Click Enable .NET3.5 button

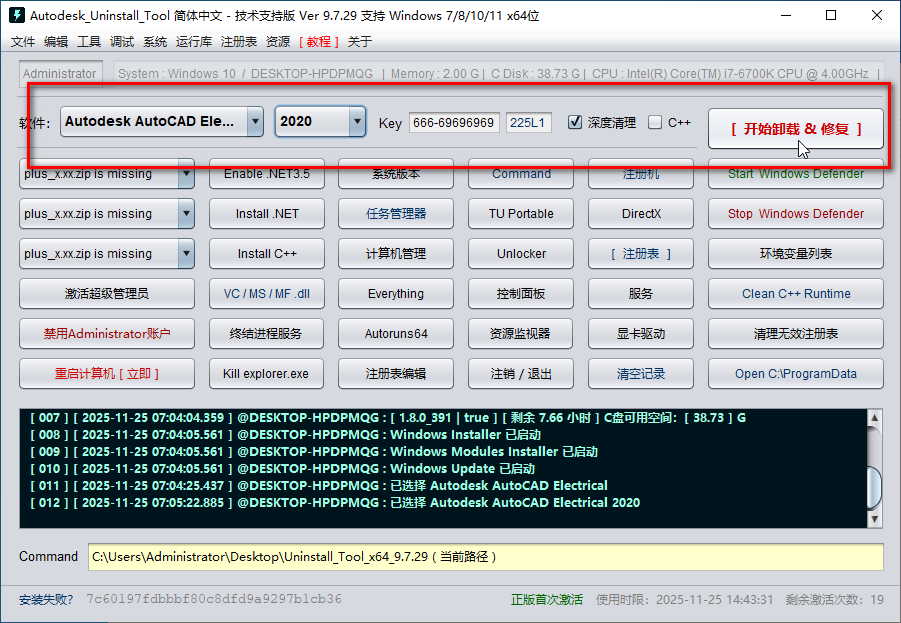pyautogui.click(x=267, y=174)
